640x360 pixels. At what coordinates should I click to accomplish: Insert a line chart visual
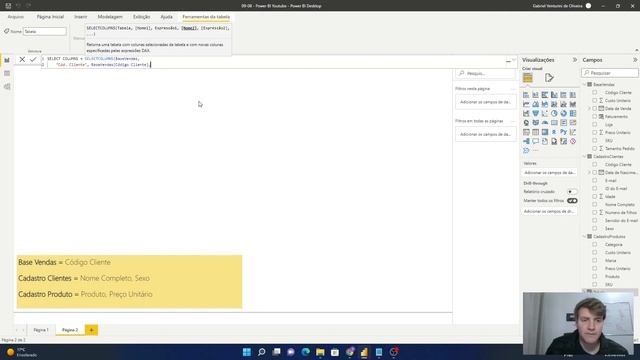526,104
